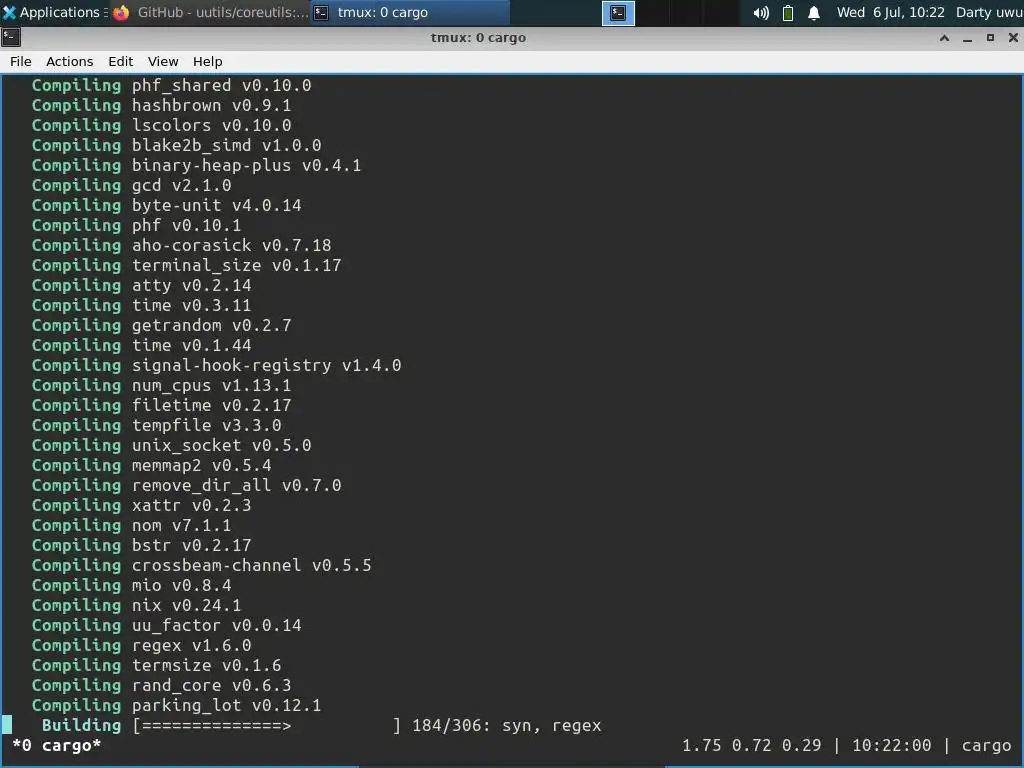1024x768 pixels.
Task: Click the tempfile v3.3.0 line
Action: pyautogui.click(x=157, y=425)
